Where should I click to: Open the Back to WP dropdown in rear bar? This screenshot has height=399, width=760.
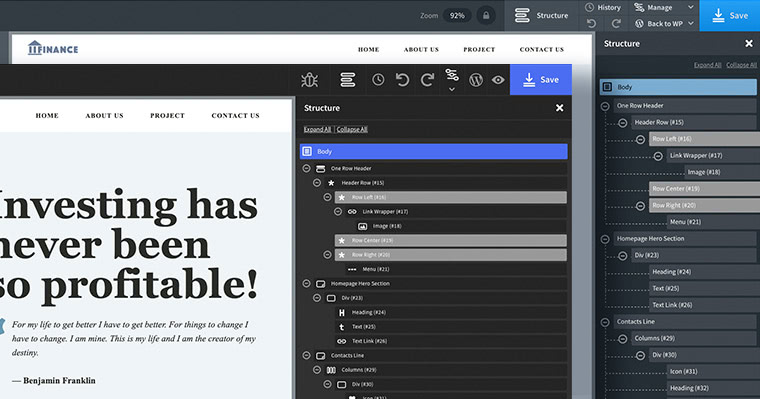(691, 23)
